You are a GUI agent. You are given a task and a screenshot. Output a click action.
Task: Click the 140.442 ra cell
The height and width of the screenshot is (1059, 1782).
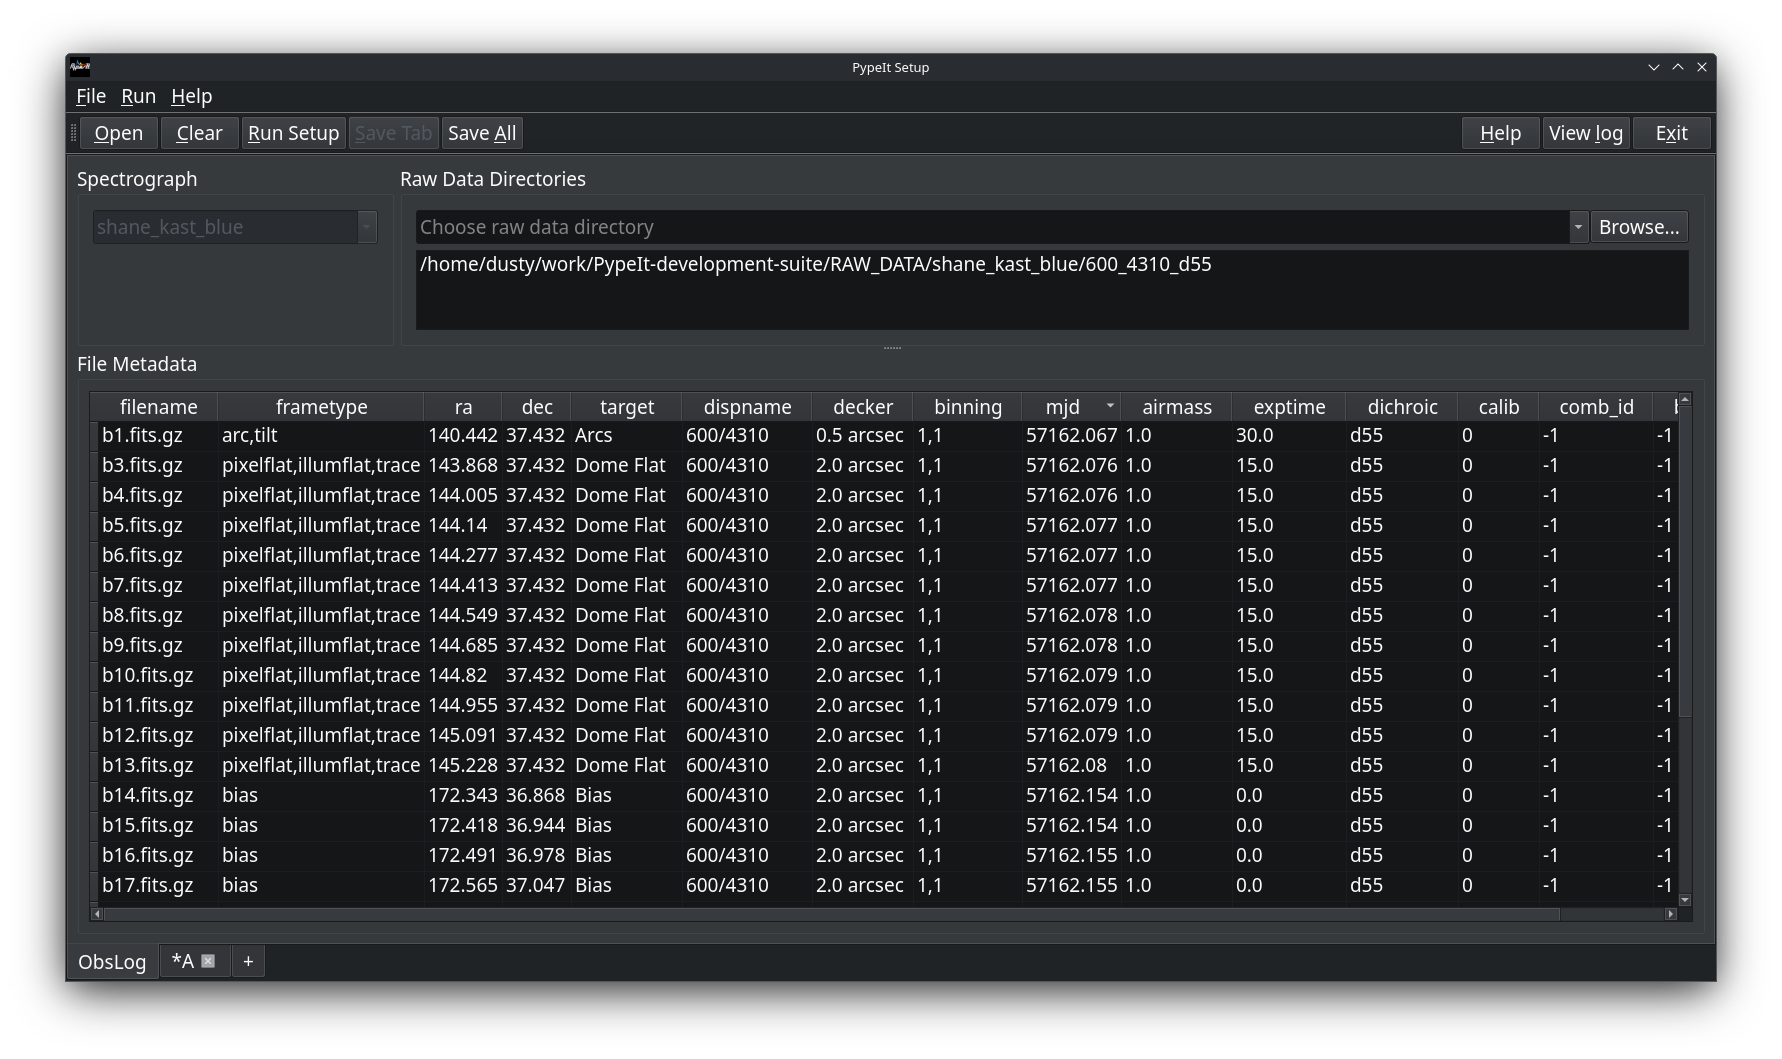[463, 435]
